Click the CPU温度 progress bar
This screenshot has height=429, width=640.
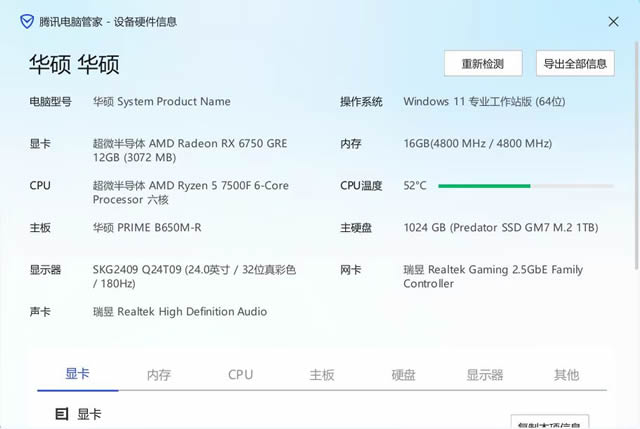(526, 186)
